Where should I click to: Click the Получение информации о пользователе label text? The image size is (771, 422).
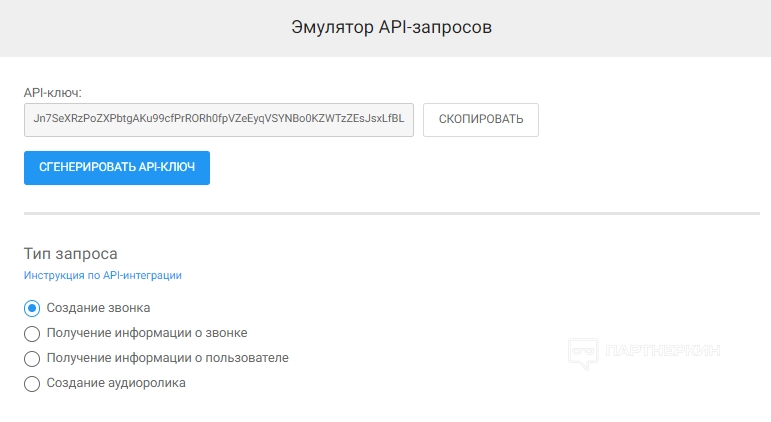coord(167,358)
